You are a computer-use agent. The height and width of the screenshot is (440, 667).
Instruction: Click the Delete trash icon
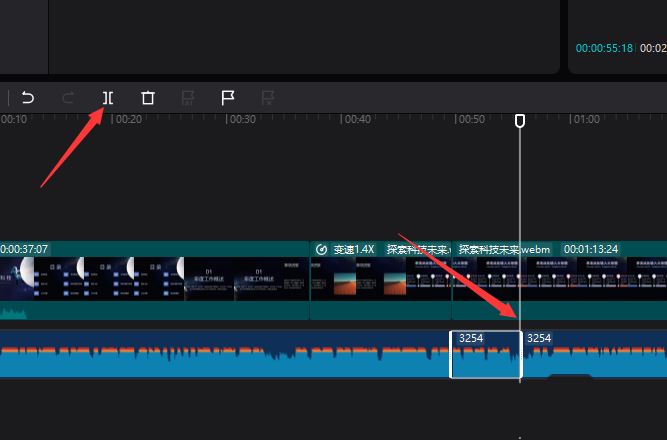[148, 97]
